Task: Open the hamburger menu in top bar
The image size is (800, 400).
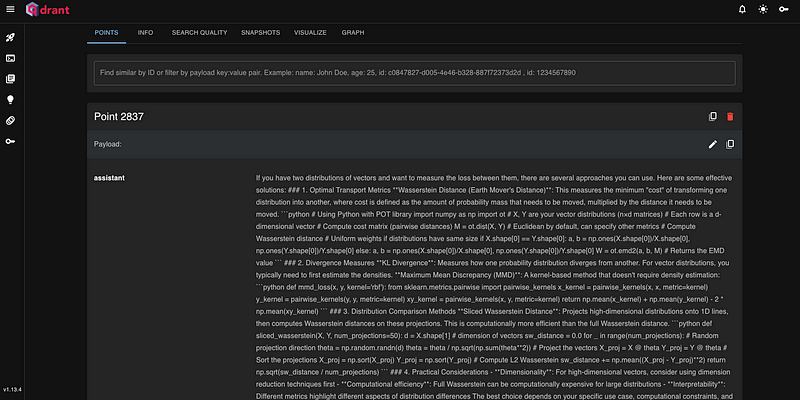Action: (x=11, y=9)
